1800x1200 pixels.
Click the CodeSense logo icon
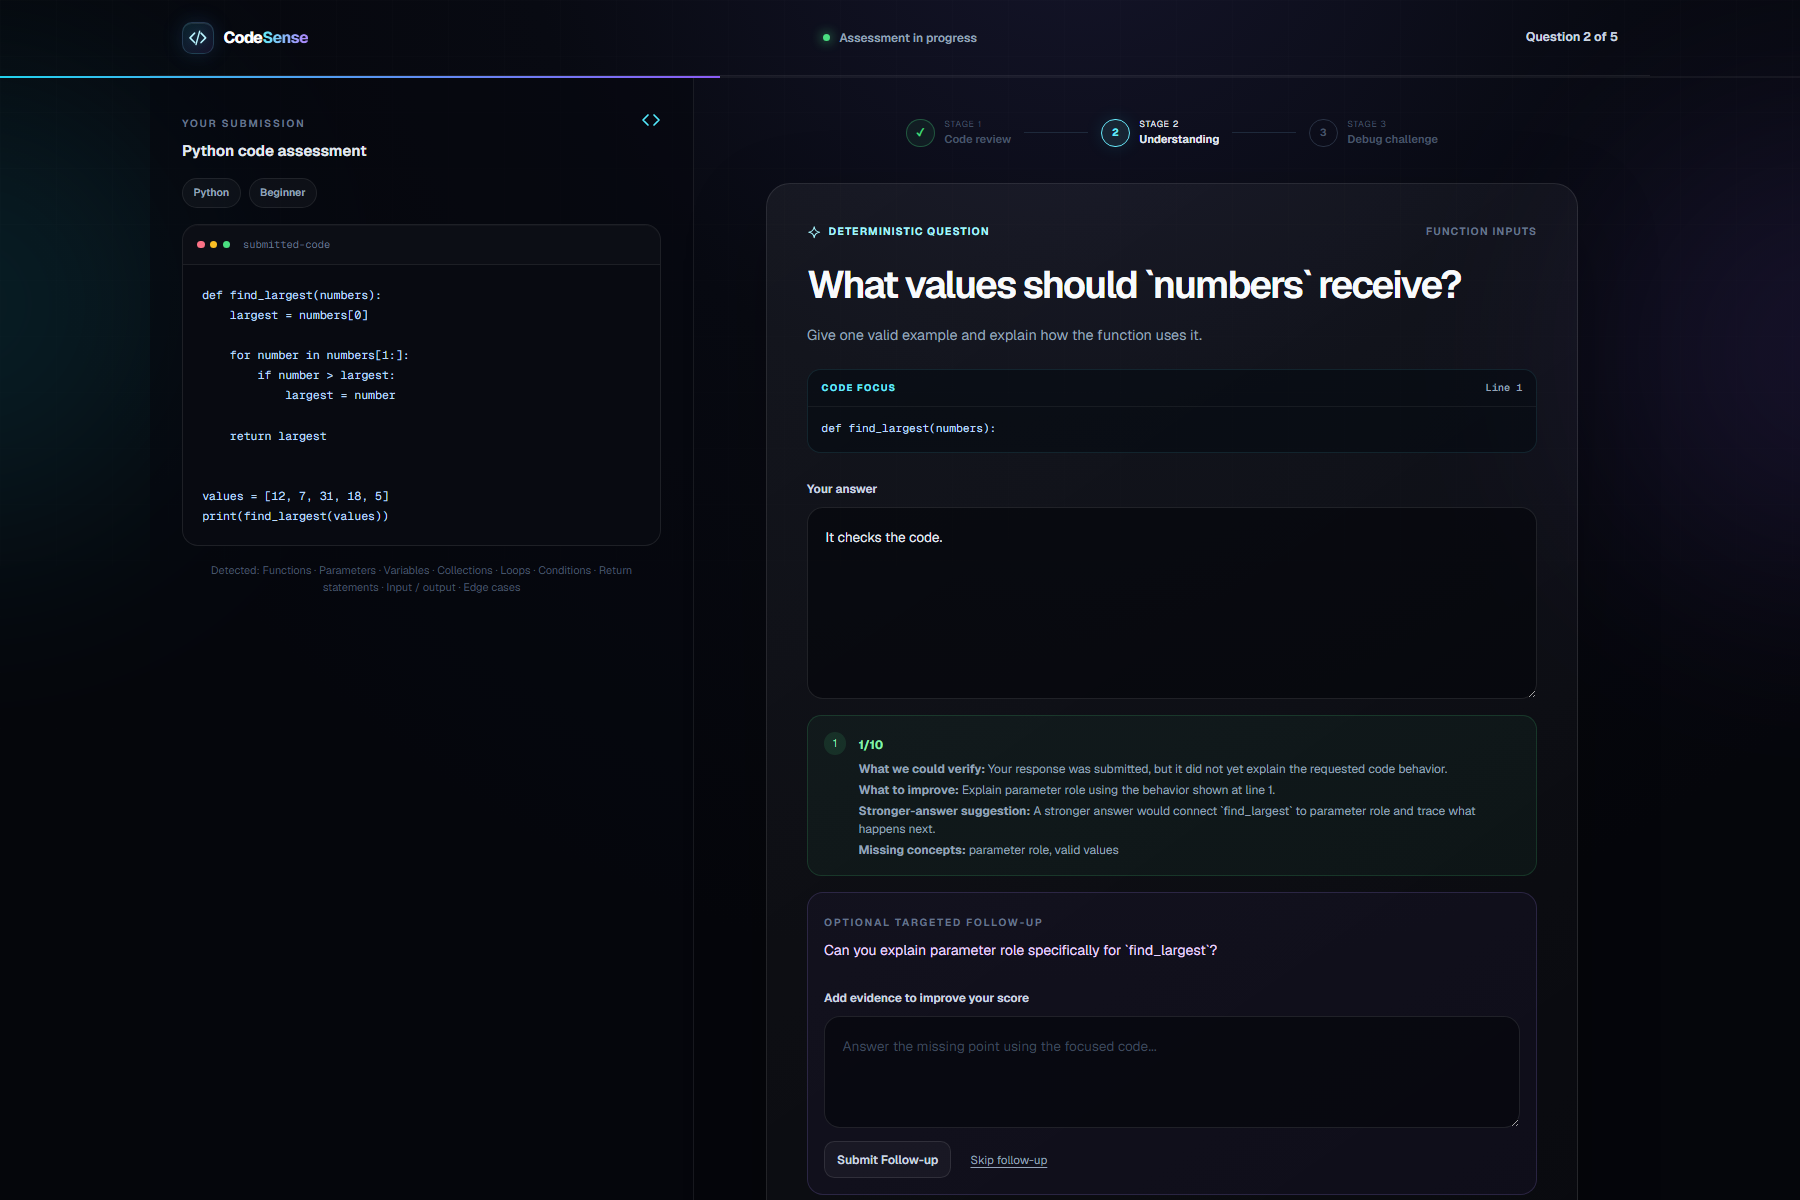click(x=198, y=38)
